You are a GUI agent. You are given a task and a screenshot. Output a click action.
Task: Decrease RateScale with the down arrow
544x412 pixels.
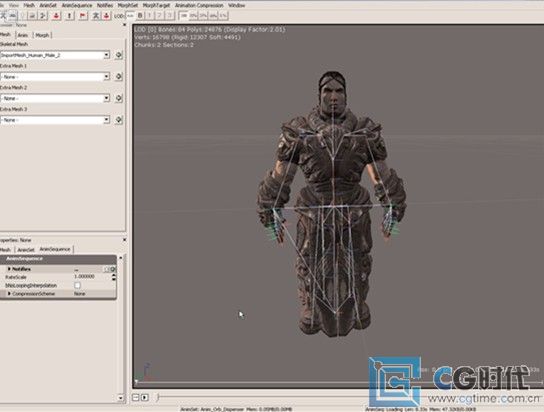click(x=113, y=278)
